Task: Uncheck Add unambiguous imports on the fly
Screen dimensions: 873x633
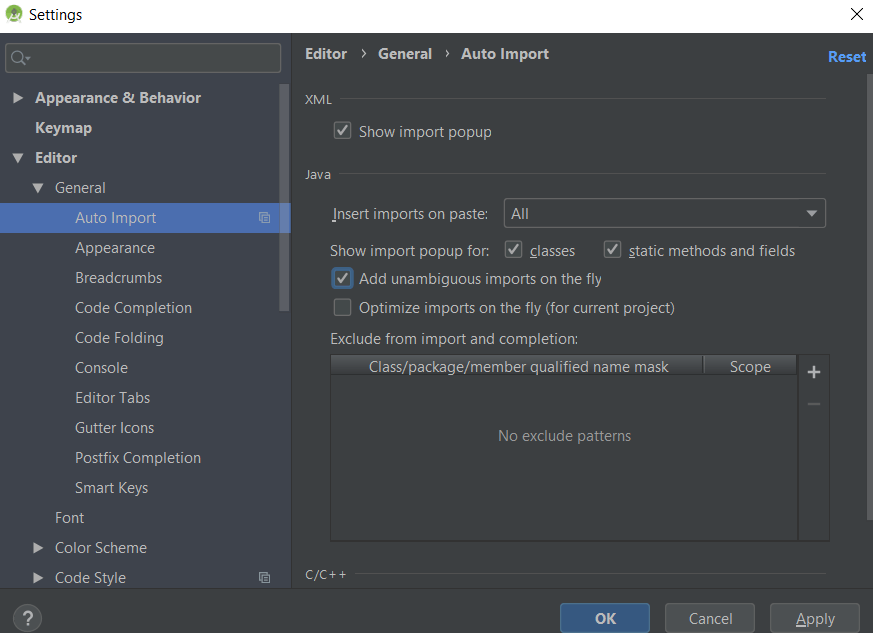Action: click(x=342, y=278)
